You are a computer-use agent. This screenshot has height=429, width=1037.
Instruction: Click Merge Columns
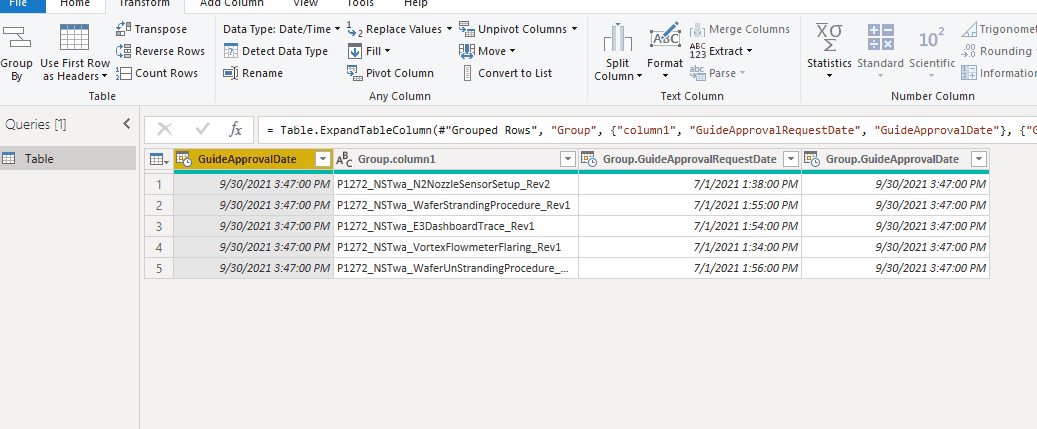point(740,29)
